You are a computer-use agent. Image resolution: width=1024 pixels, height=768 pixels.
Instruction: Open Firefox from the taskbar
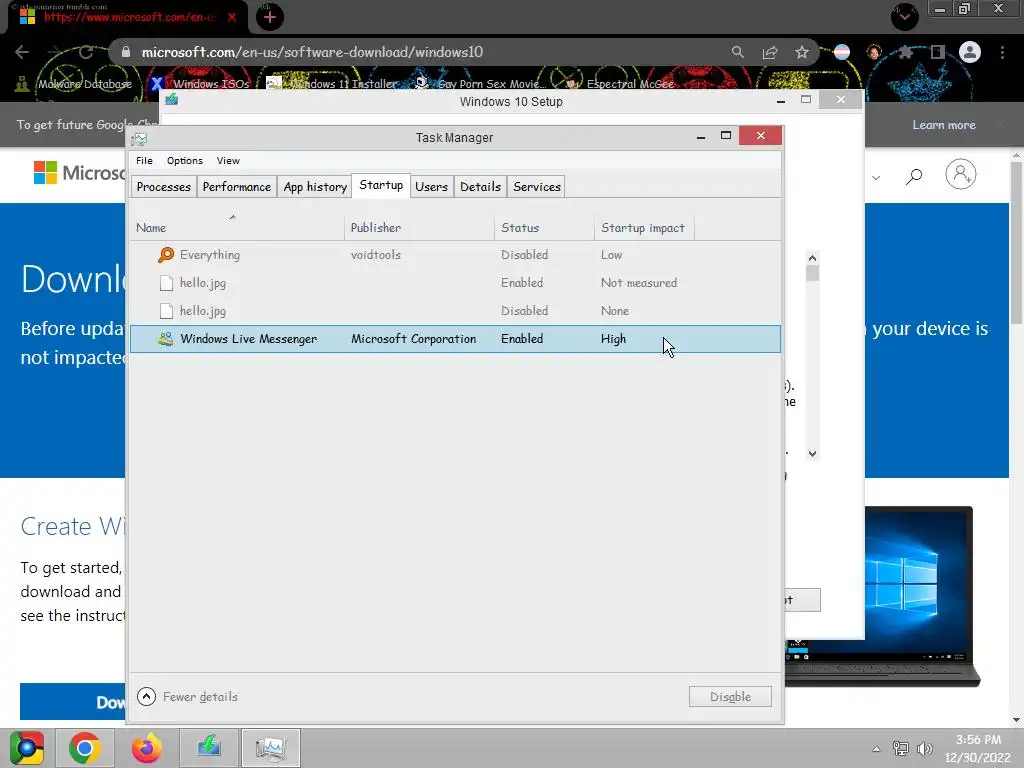(146, 748)
